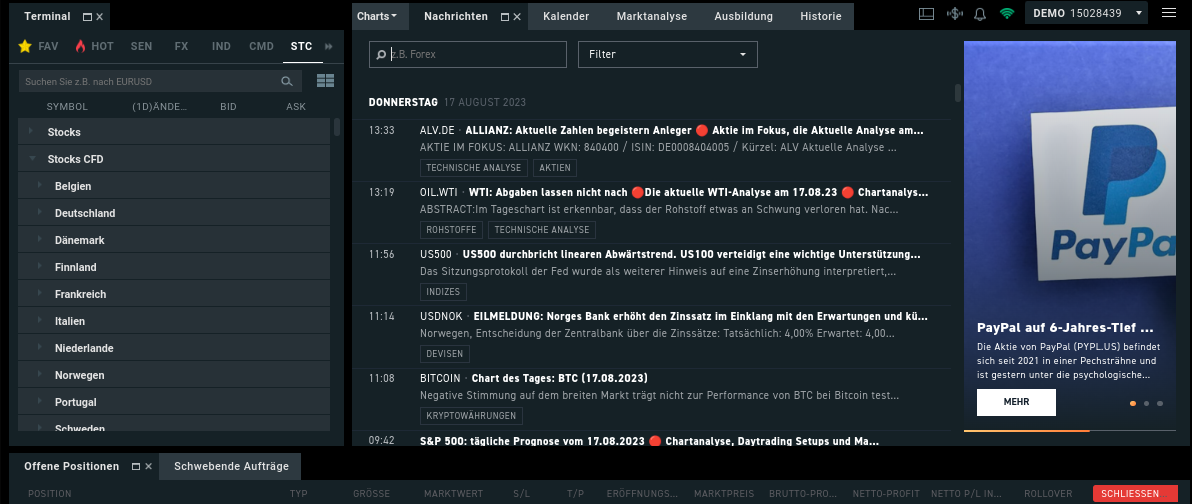
Task: Open notifications bell icon
Action: [x=980, y=14]
